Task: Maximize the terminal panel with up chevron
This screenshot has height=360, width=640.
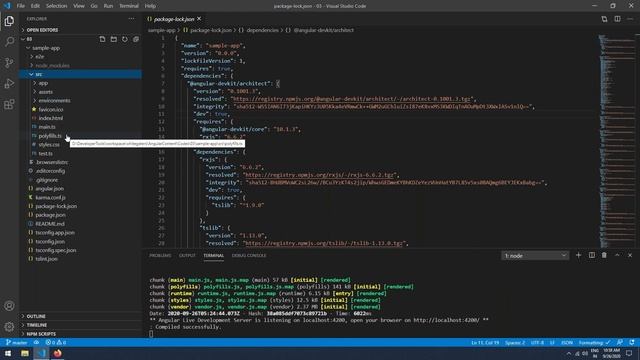Action: point(617,255)
